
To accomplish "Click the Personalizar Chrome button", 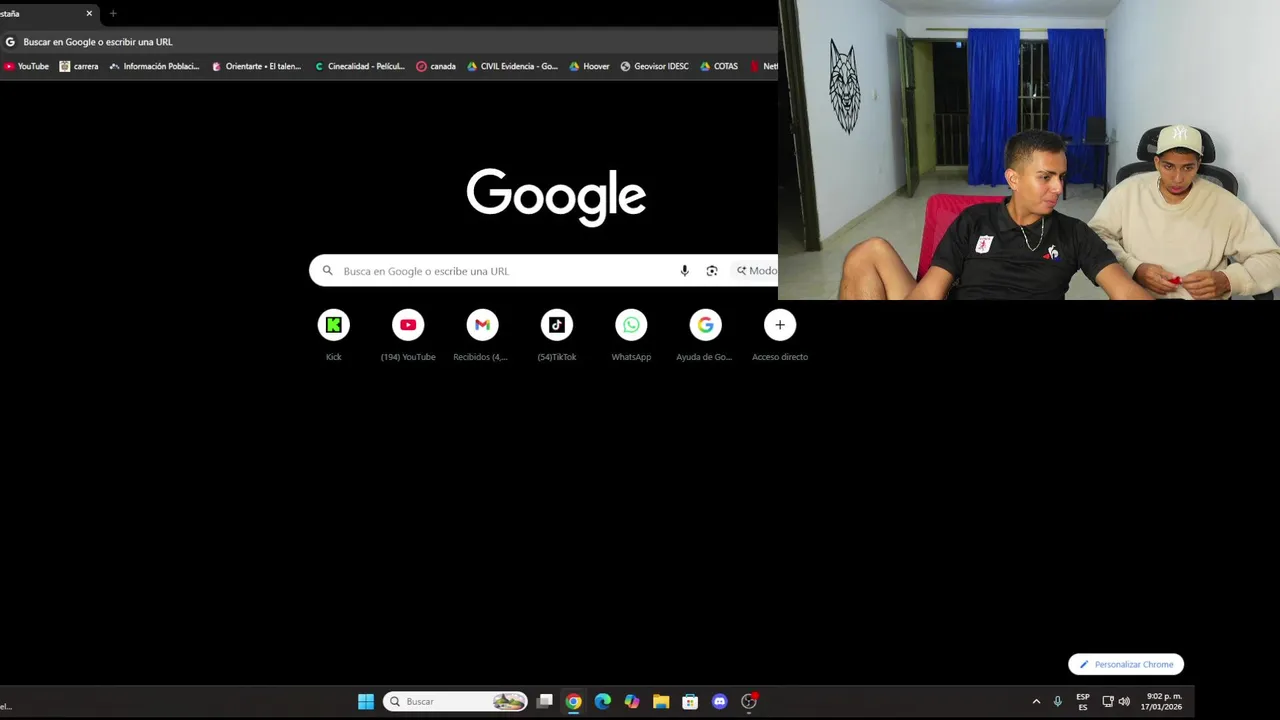I will click(x=1126, y=664).
